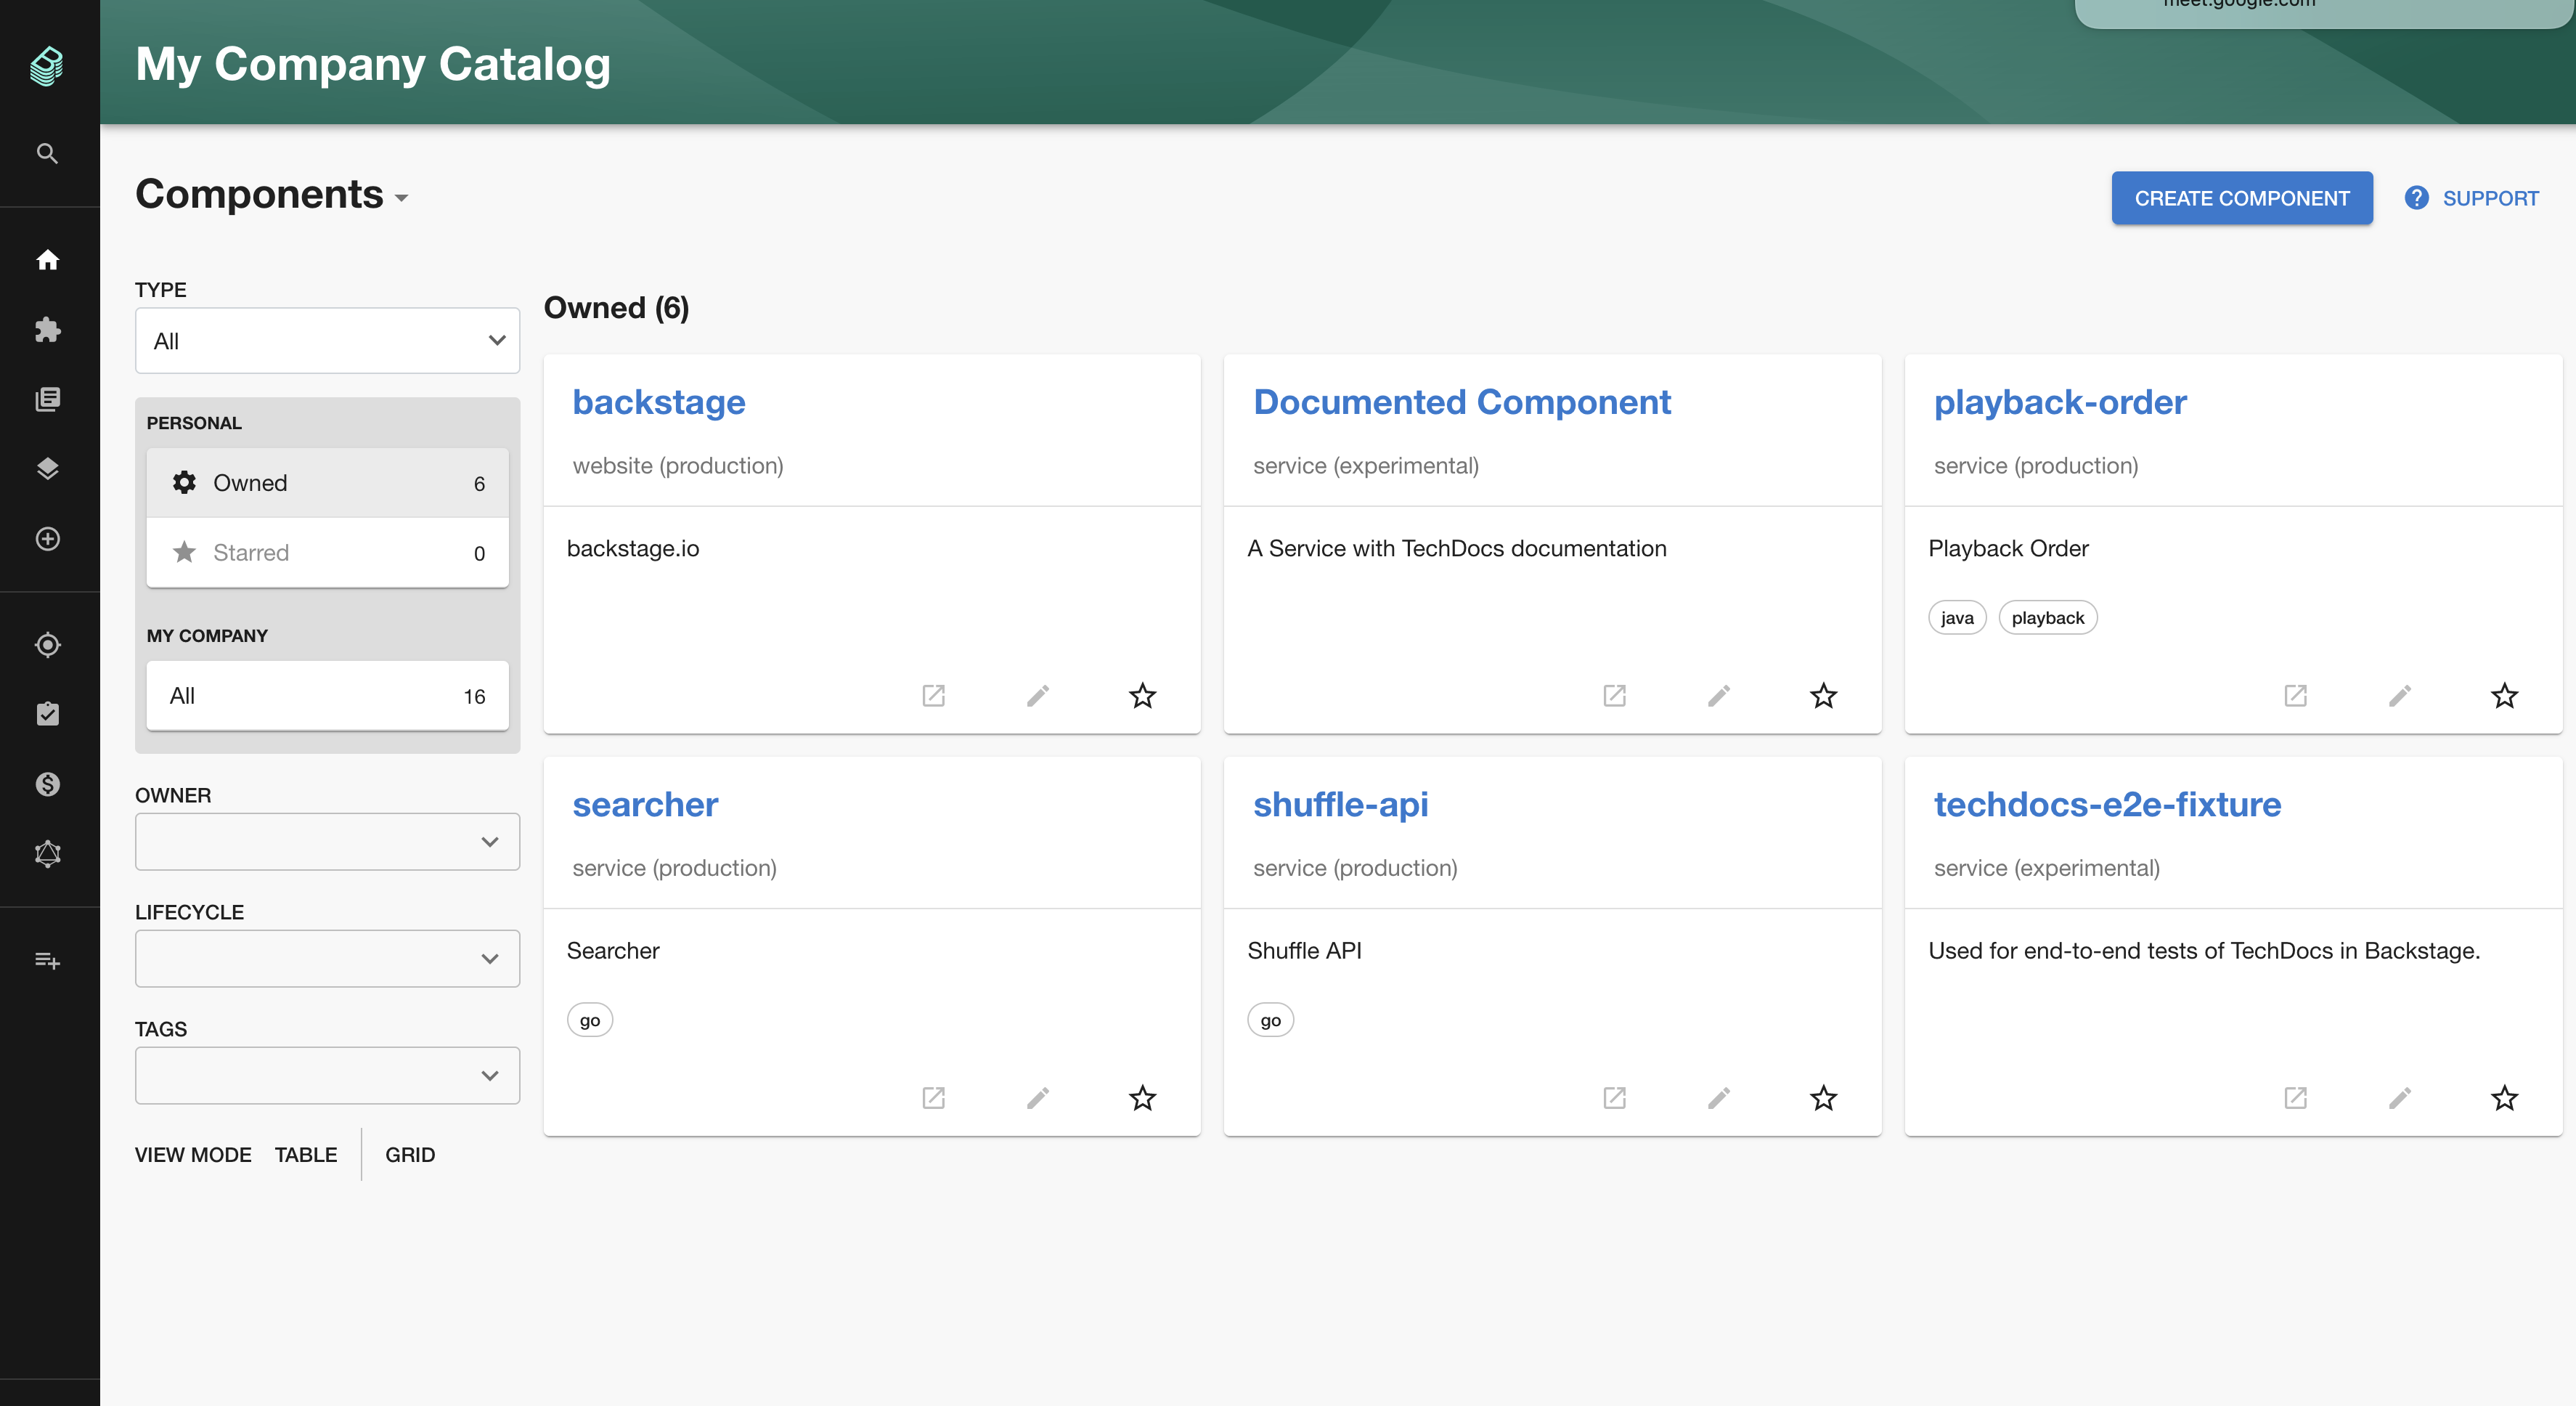Open the sidebar dollar cost insights icon
The width and height of the screenshot is (2576, 1406).
coord(47,784)
